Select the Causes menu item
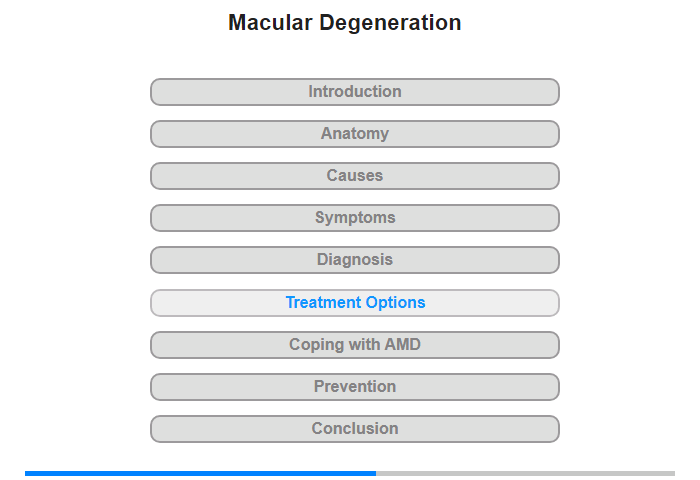Image resolution: width=700 pixels, height=480 pixels. [355, 176]
